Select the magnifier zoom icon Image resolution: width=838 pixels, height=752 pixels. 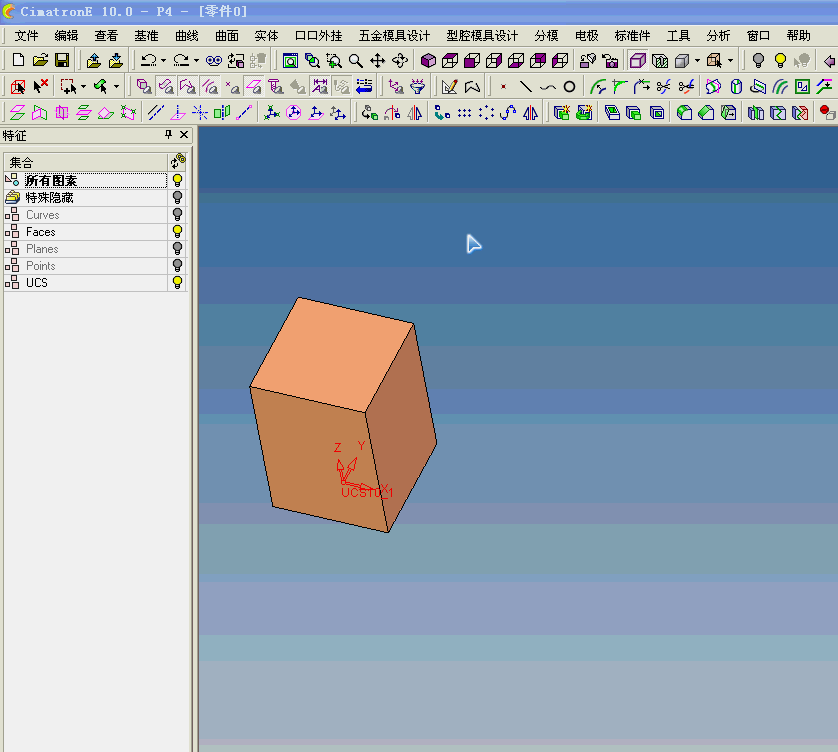pyautogui.click(x=355, y=60)
